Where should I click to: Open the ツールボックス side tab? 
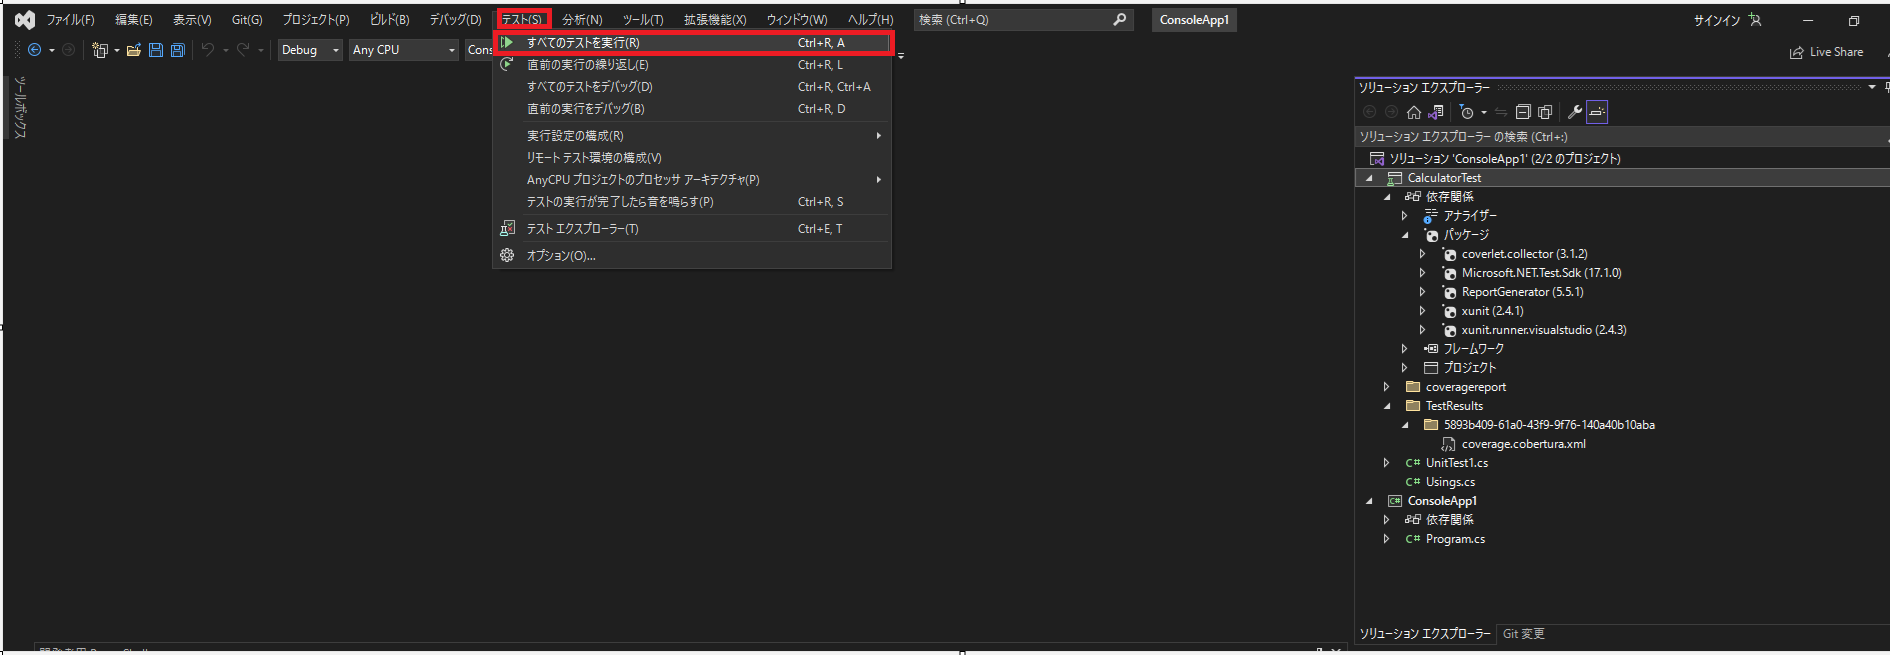pos(20,107)
